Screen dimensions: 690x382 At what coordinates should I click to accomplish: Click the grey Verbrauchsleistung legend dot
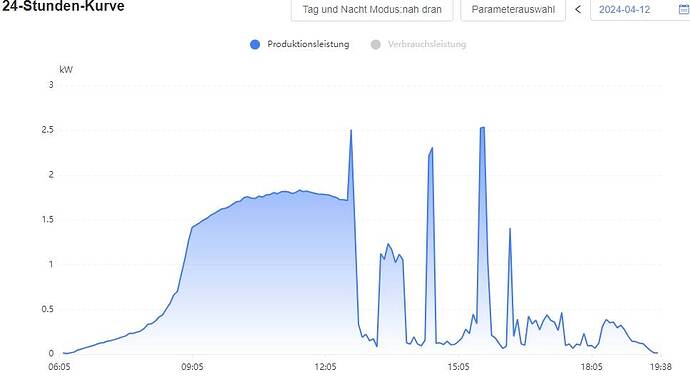(x=375, y=44)
